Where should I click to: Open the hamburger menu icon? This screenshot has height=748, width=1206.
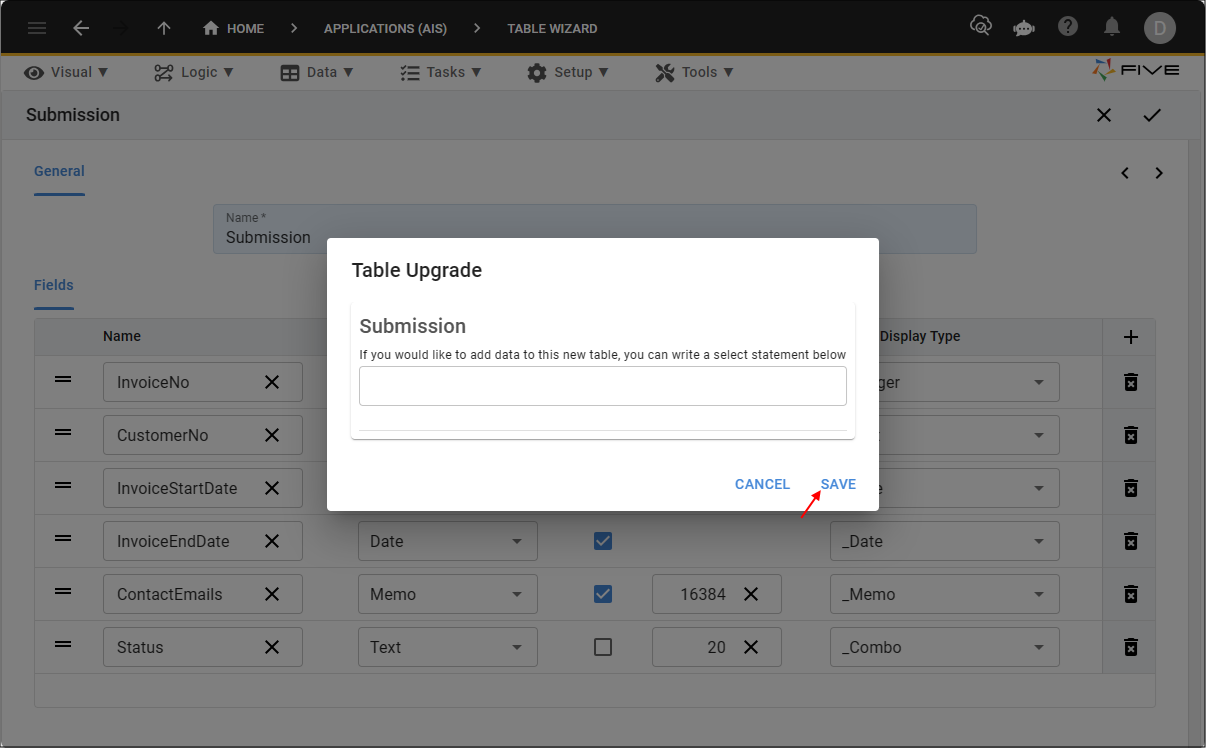point(37,28)
